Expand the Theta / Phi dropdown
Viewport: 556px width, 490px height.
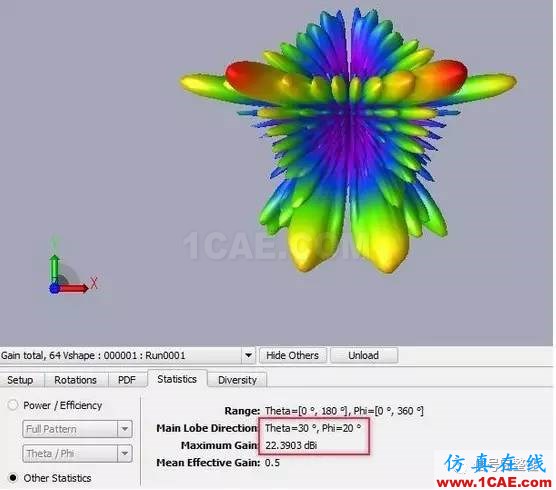tap(124, 453)
